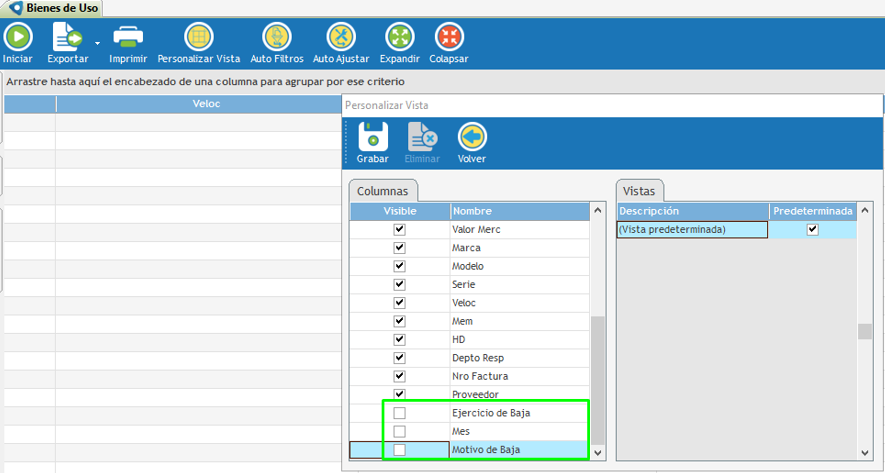Click the Predeterminada column header
This screenshot has height=473, width=885.
point(813,211)
